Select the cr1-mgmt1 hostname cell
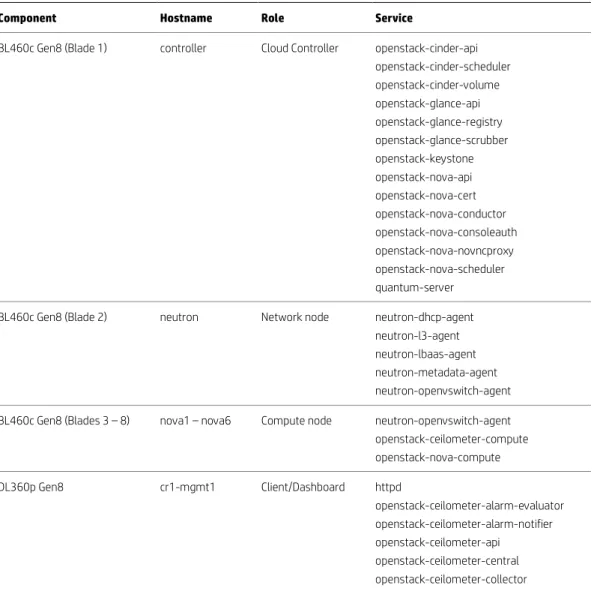This screenshot has height=591, width=594. click(x=187, y=487)
